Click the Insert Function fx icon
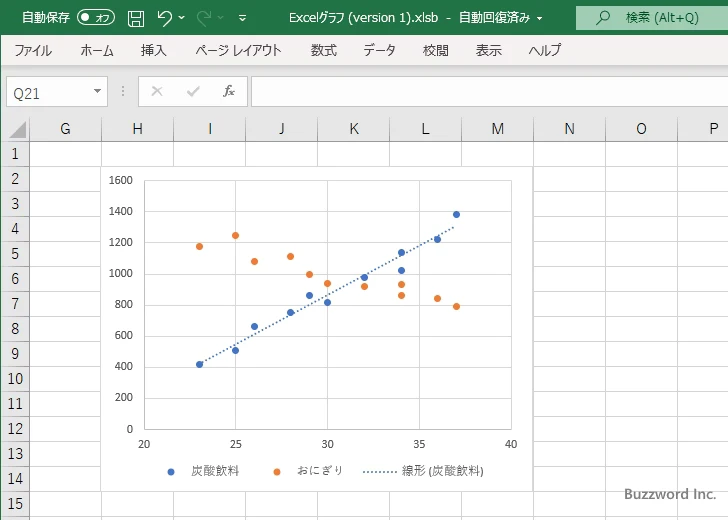 coord(229,91)
